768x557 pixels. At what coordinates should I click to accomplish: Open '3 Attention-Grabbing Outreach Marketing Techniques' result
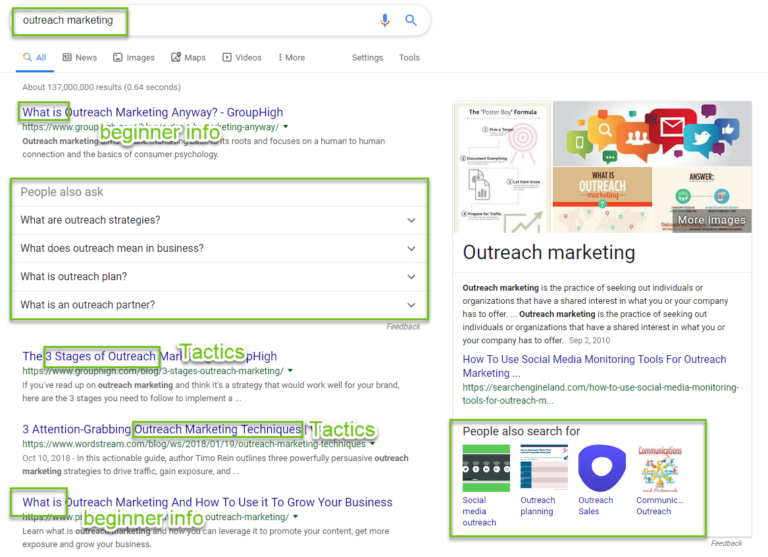click(x=160, y=429)
